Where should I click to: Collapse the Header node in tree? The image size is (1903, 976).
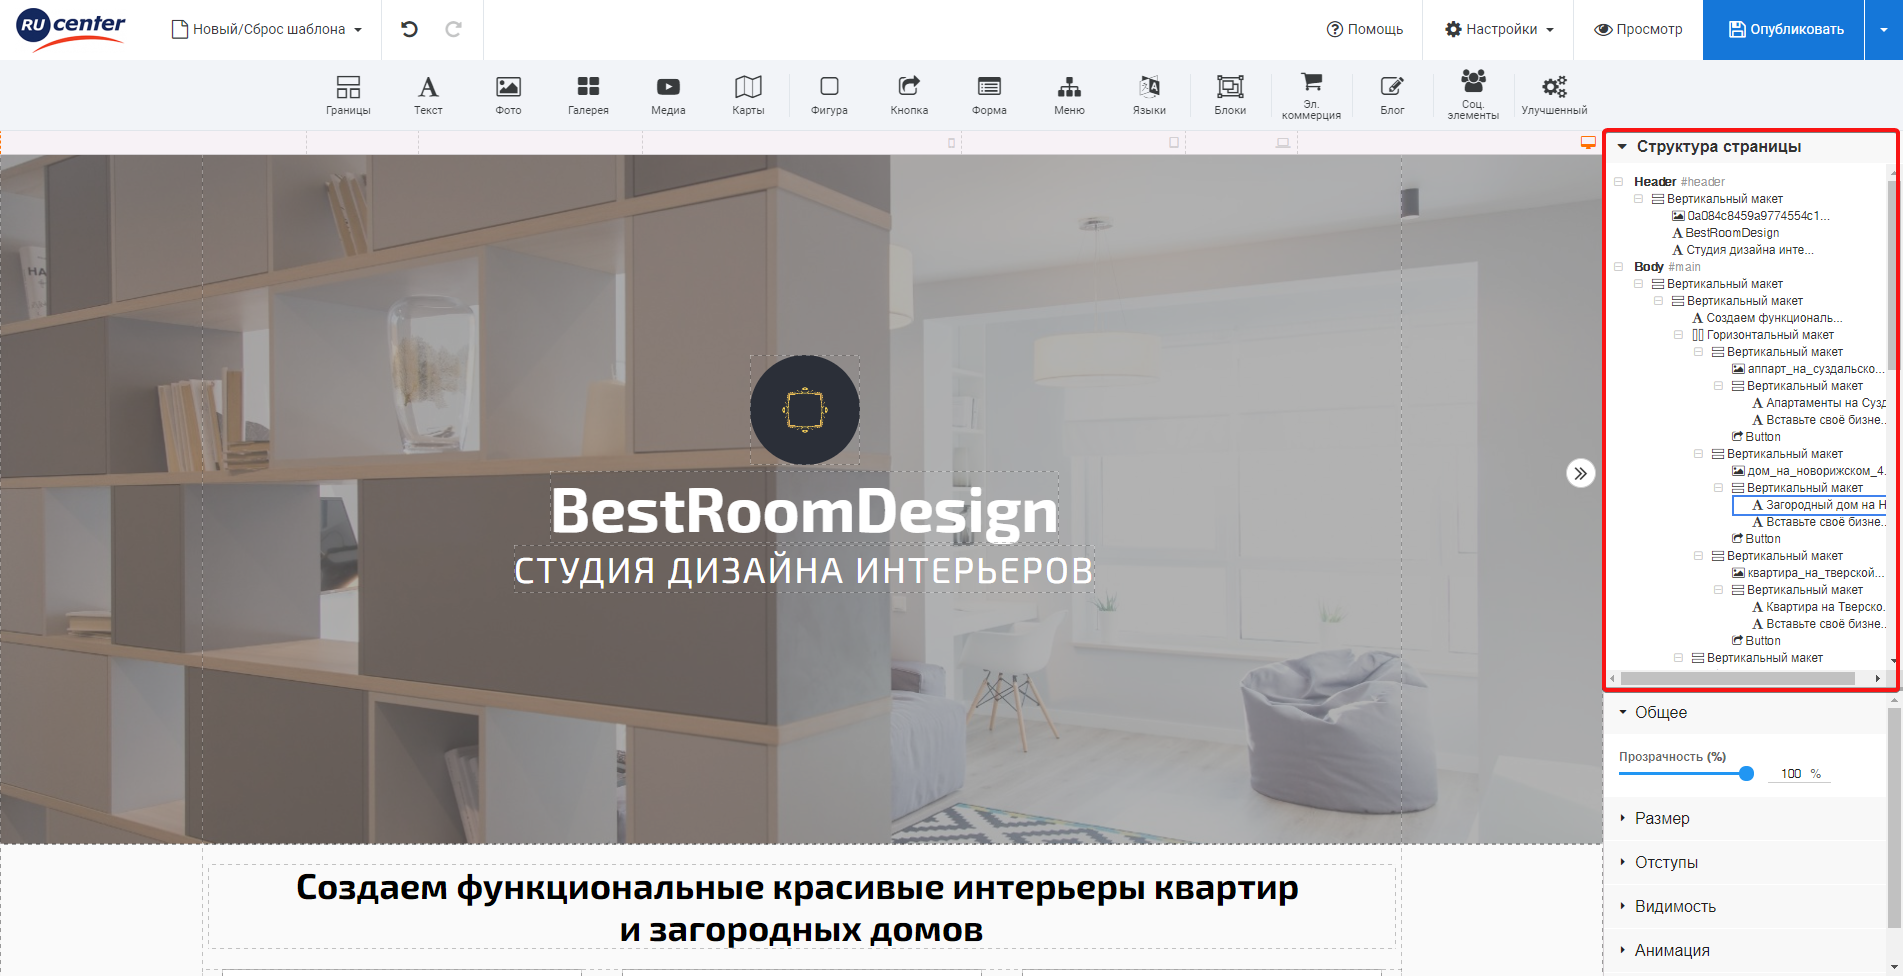coord(1618,181)
